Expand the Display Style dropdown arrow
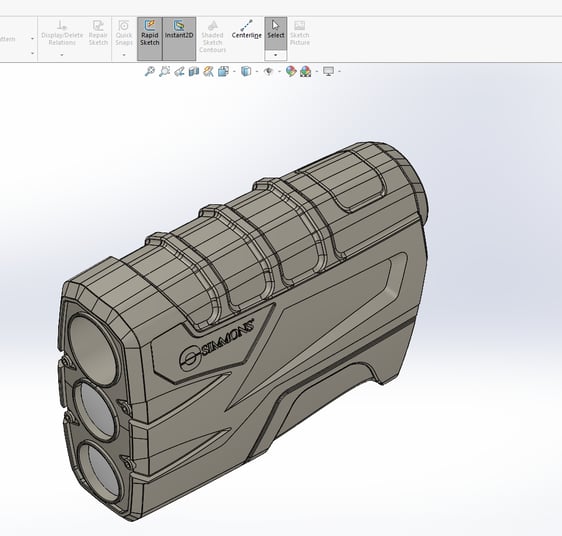 pos(257,71)
